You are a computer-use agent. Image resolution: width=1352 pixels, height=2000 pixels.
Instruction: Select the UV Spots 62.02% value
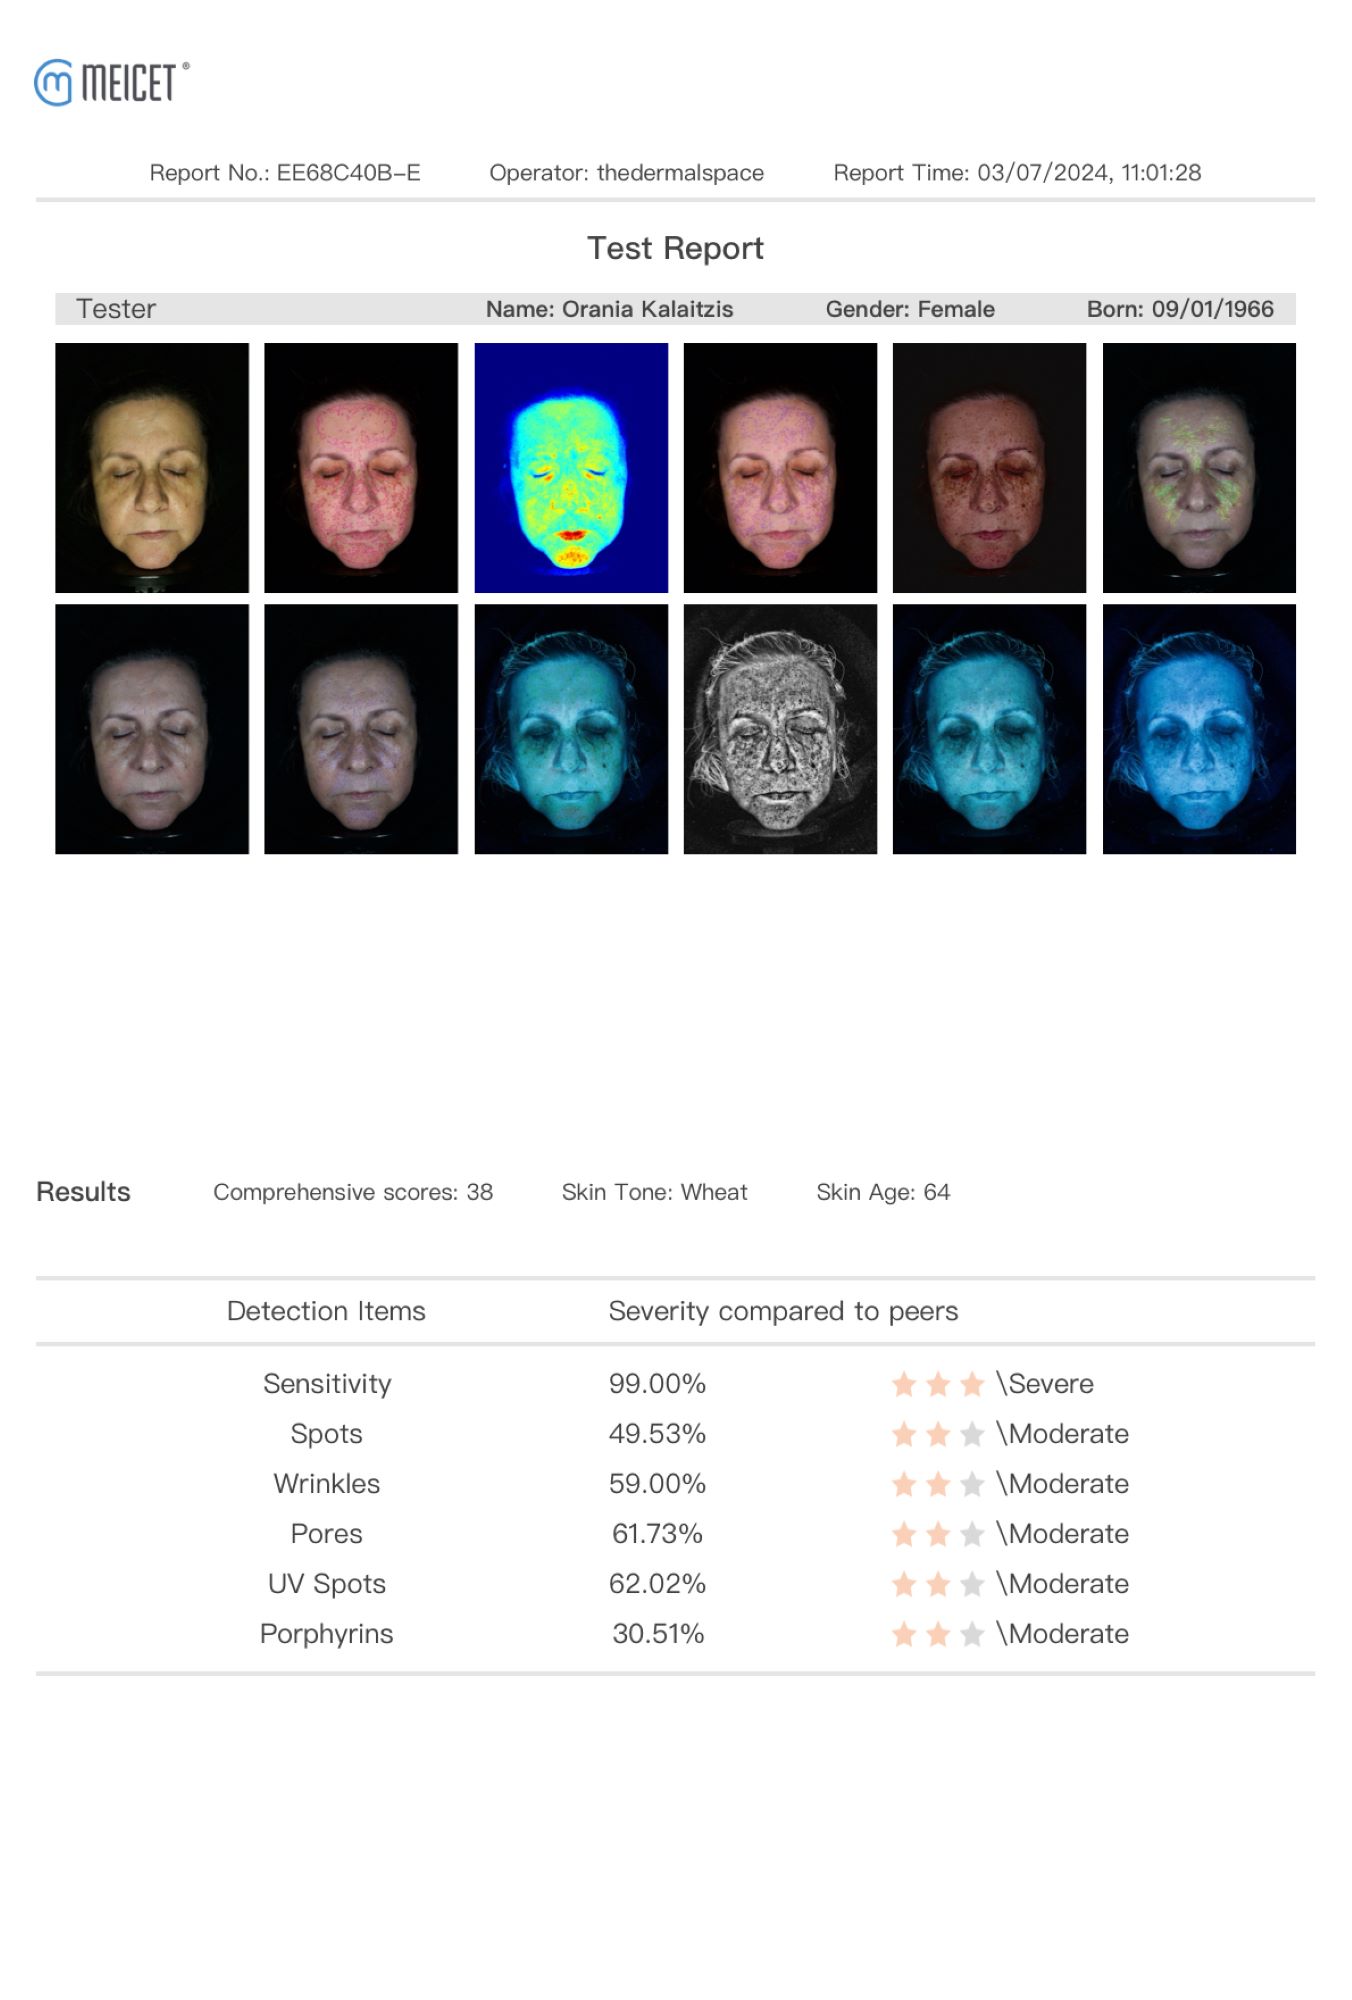tap(657, 1584)
